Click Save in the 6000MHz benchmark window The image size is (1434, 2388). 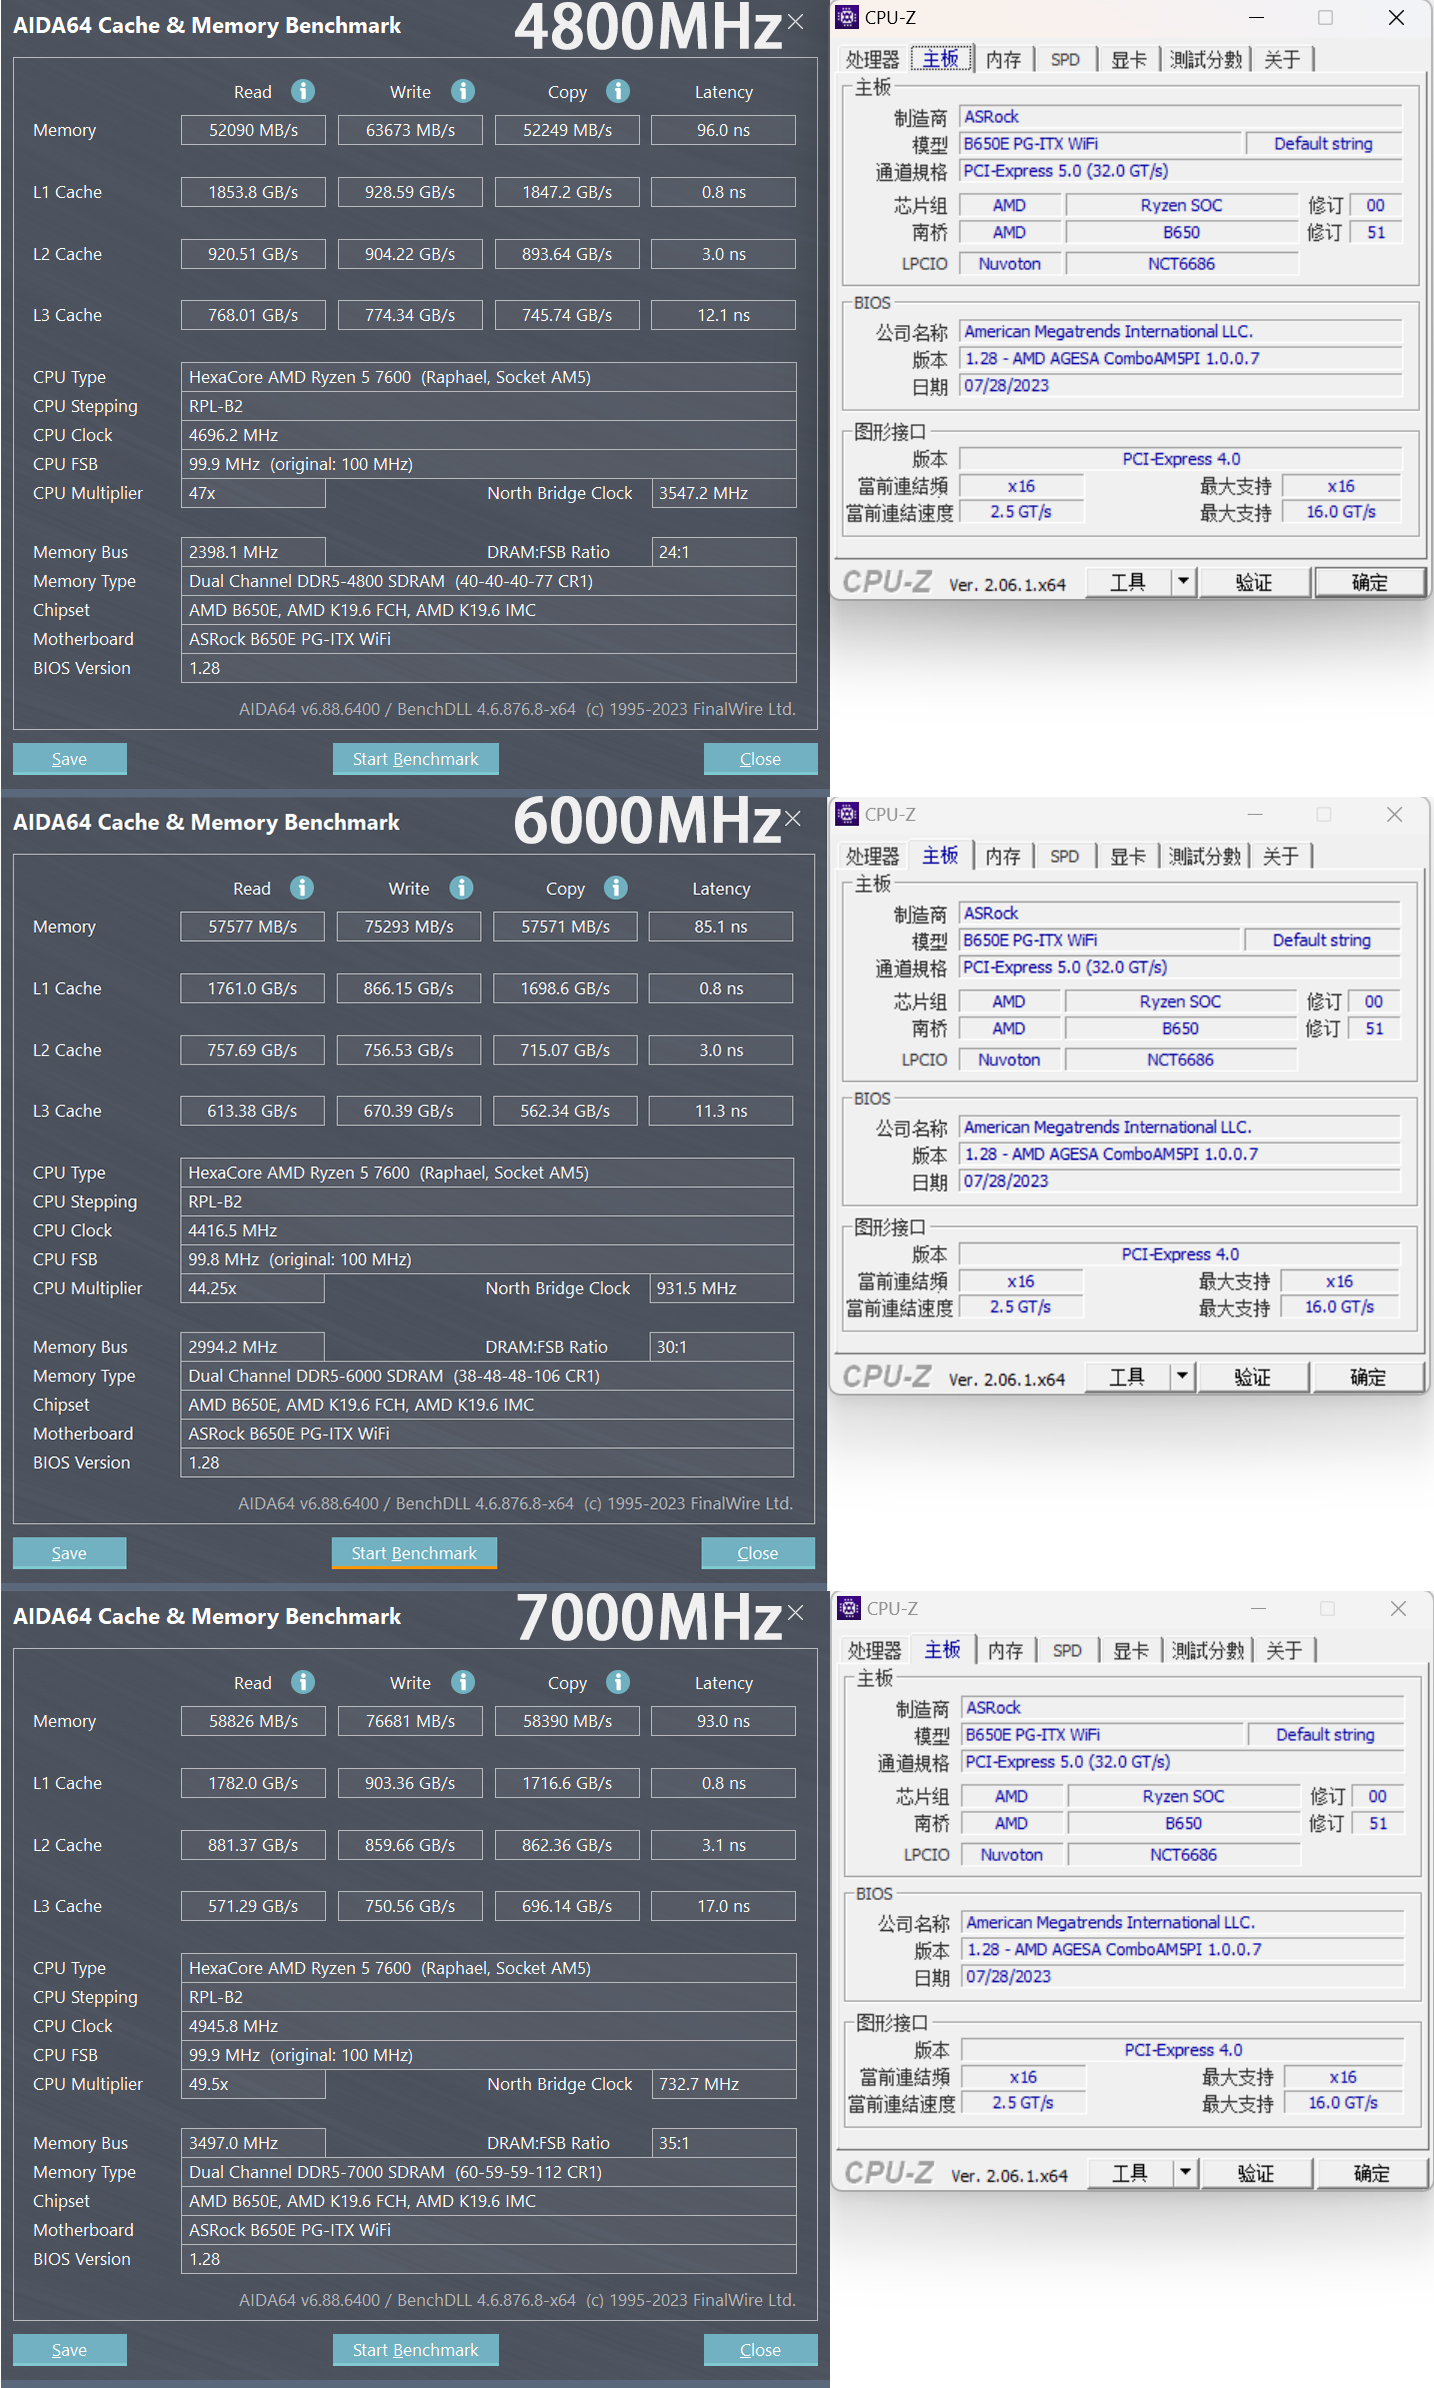[69, 1553]
